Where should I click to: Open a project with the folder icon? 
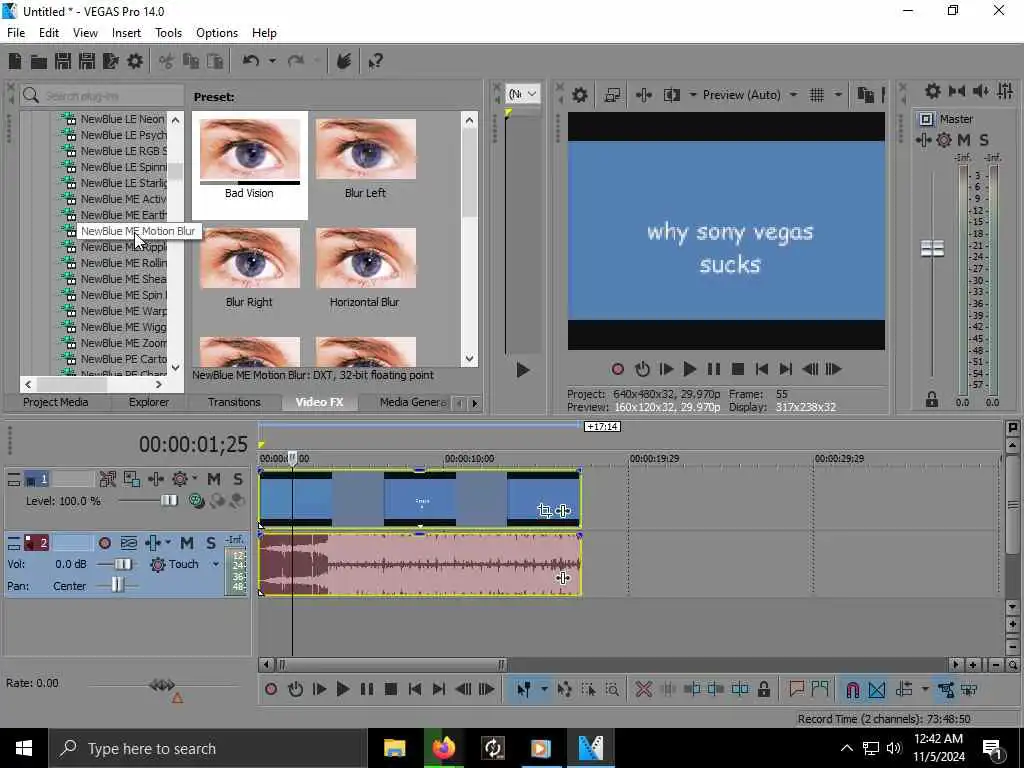39,61
